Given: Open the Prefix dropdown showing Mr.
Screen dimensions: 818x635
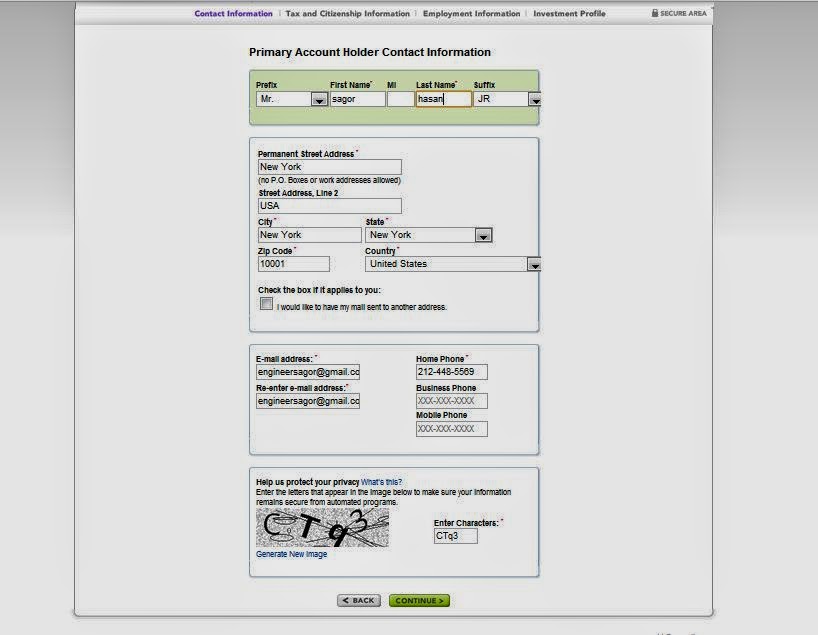Looking at the screenshot, I should point(291,99).
